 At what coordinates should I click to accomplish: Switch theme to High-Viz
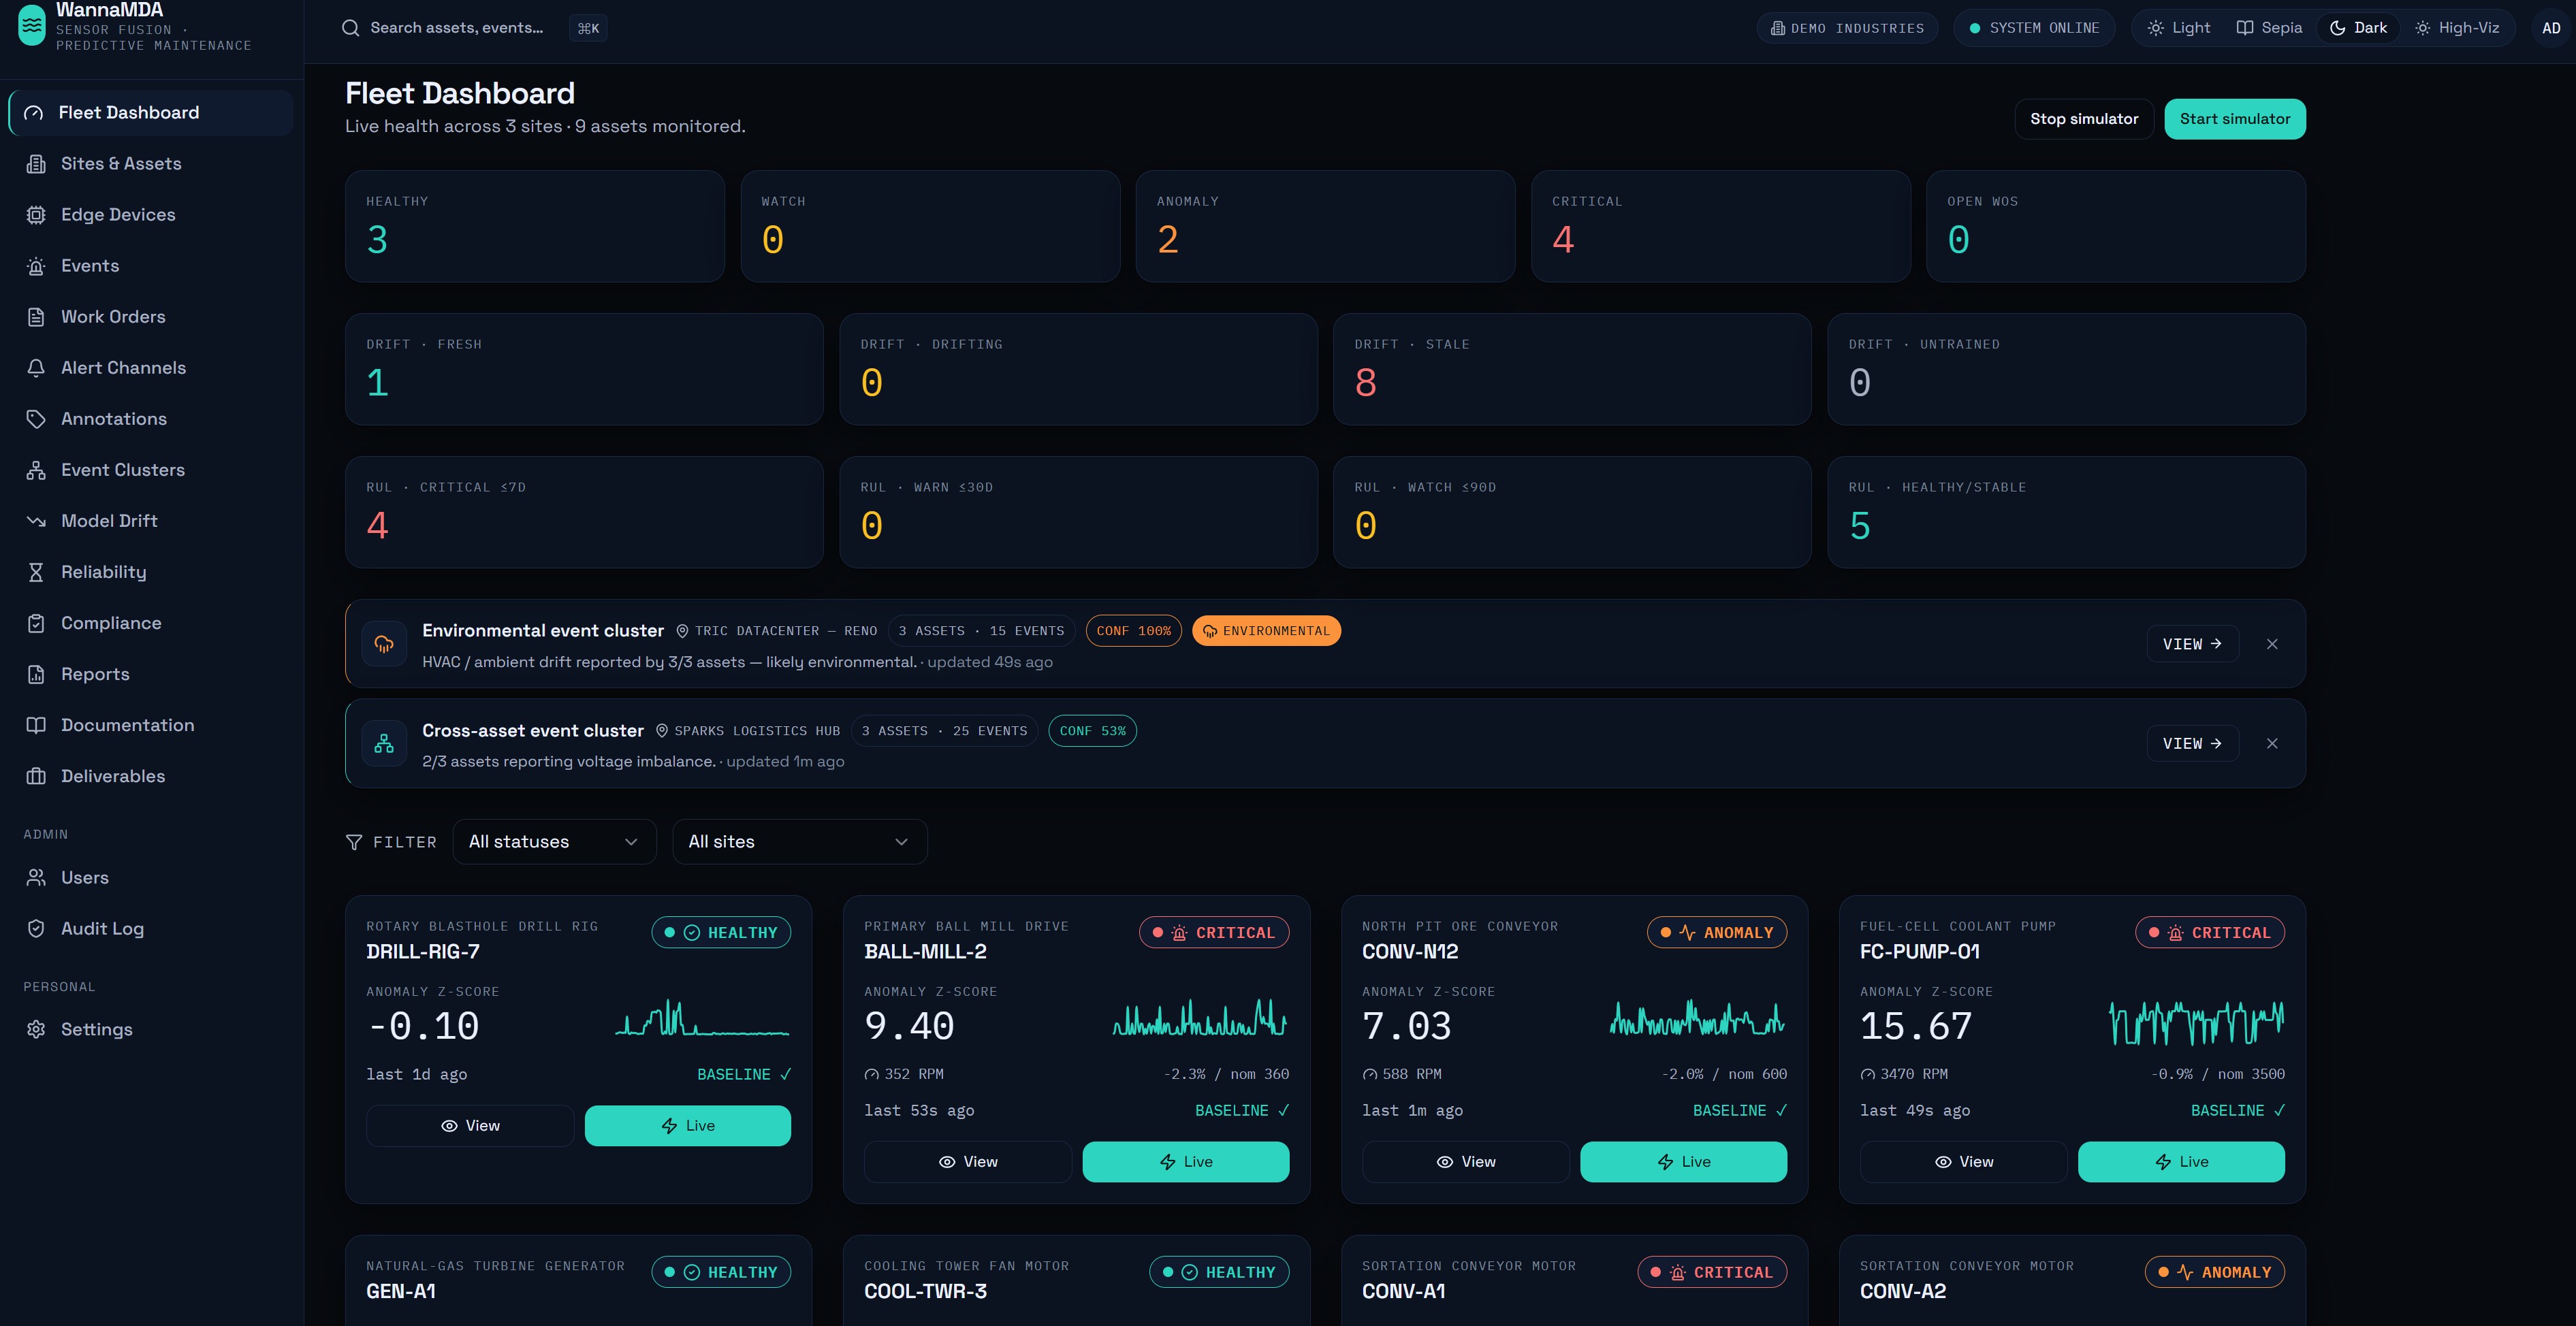(2457, 28)
